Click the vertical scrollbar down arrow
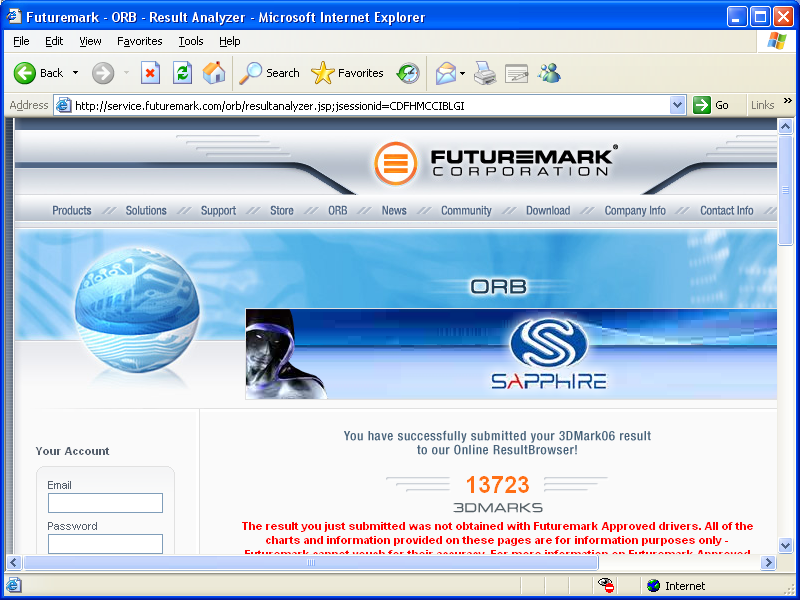 coord(785,545)
